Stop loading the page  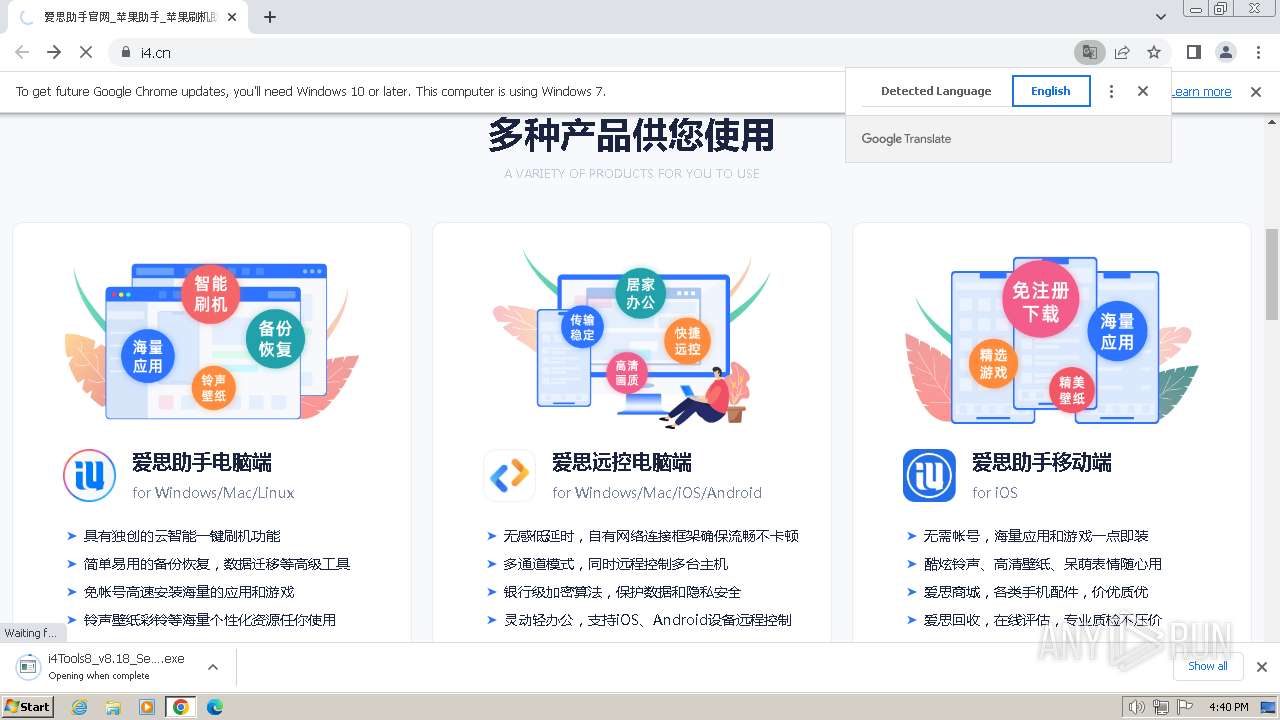[86, 52]
